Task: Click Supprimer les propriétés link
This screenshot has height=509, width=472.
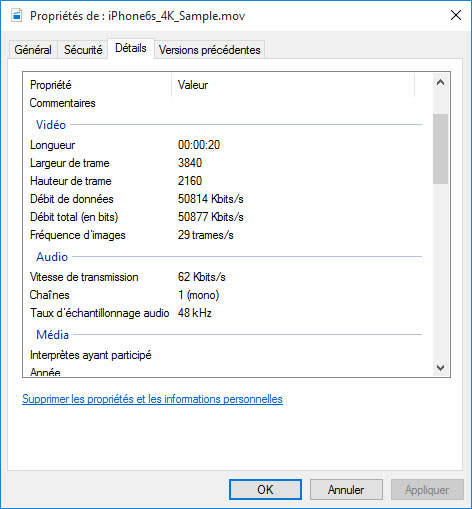Action: [152, 399]
